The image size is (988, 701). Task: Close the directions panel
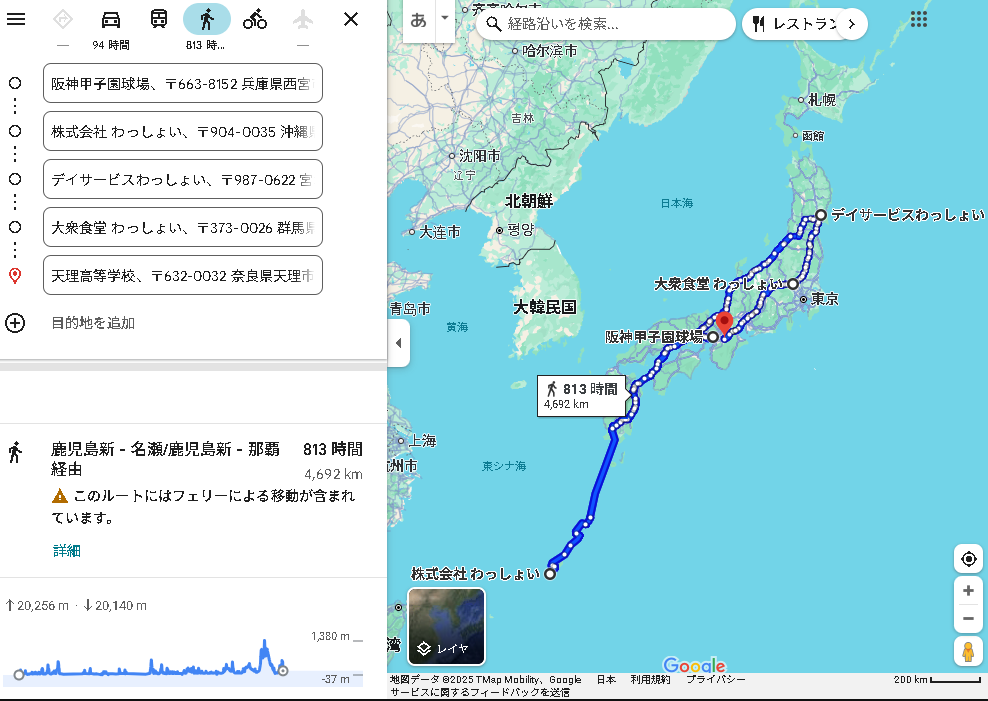351,20
